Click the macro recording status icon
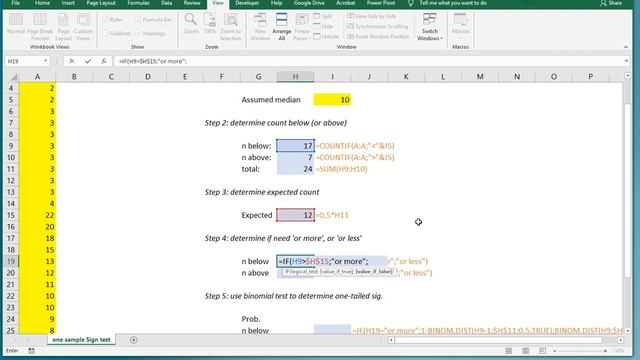Screen dimensions: 640x360 pyautogui.click(x=31, y=351)
